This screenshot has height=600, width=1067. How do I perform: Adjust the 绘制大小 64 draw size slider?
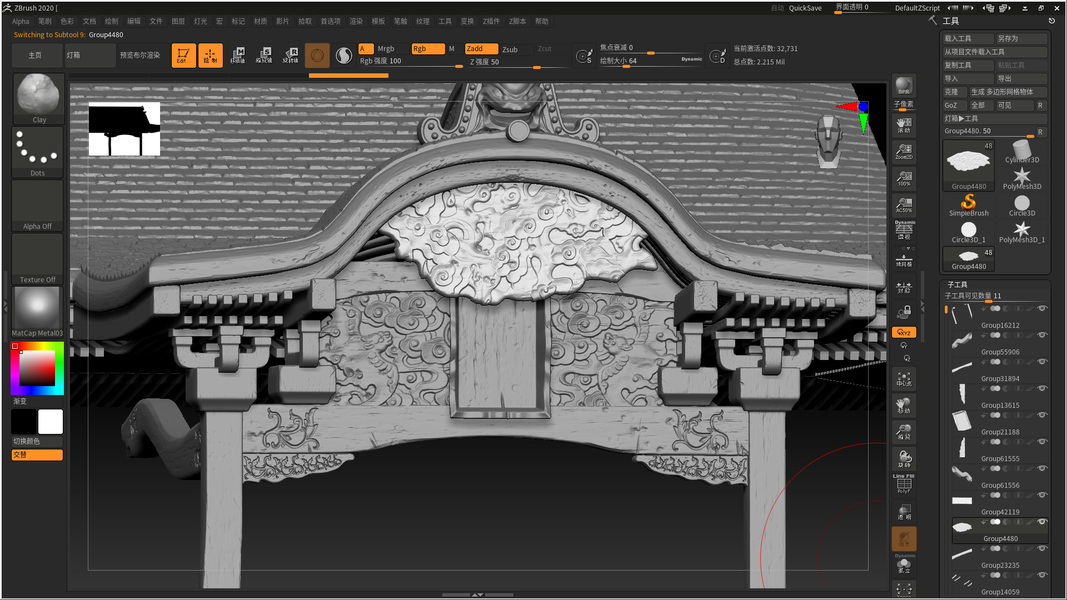(x=650, y=61)
